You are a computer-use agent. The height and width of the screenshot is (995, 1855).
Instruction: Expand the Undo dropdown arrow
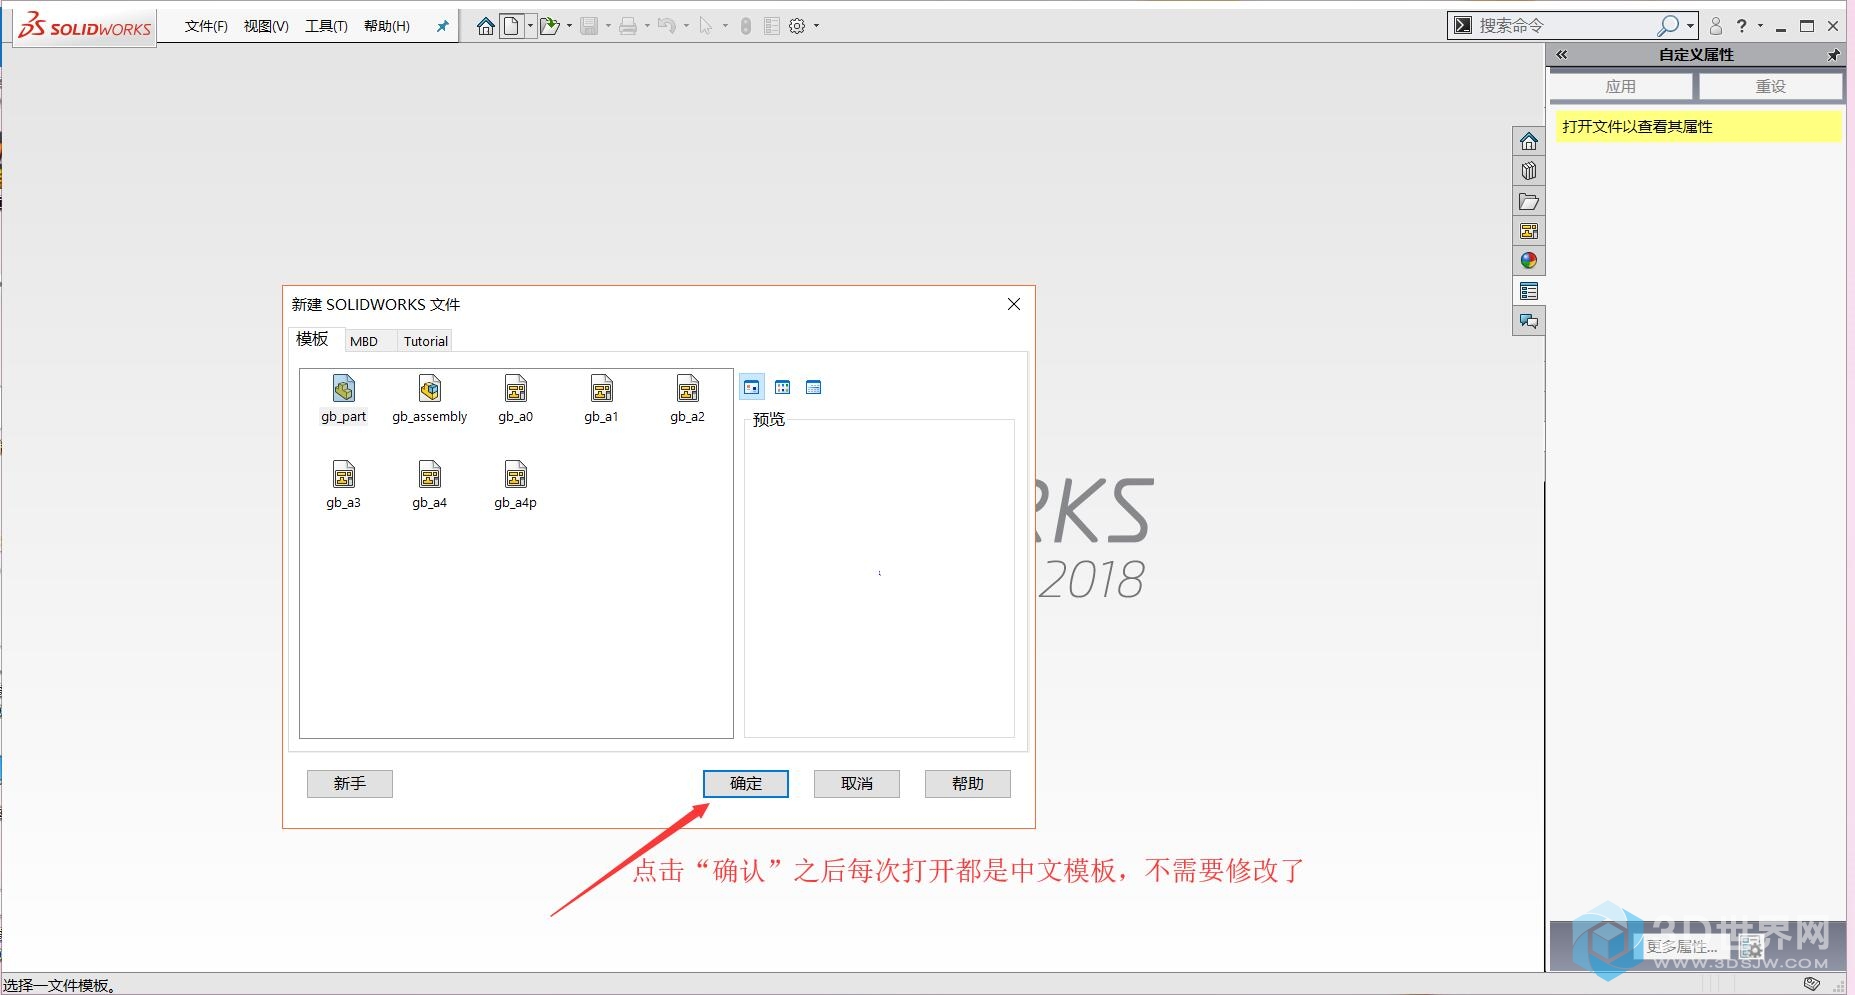[x=686, y=26]
